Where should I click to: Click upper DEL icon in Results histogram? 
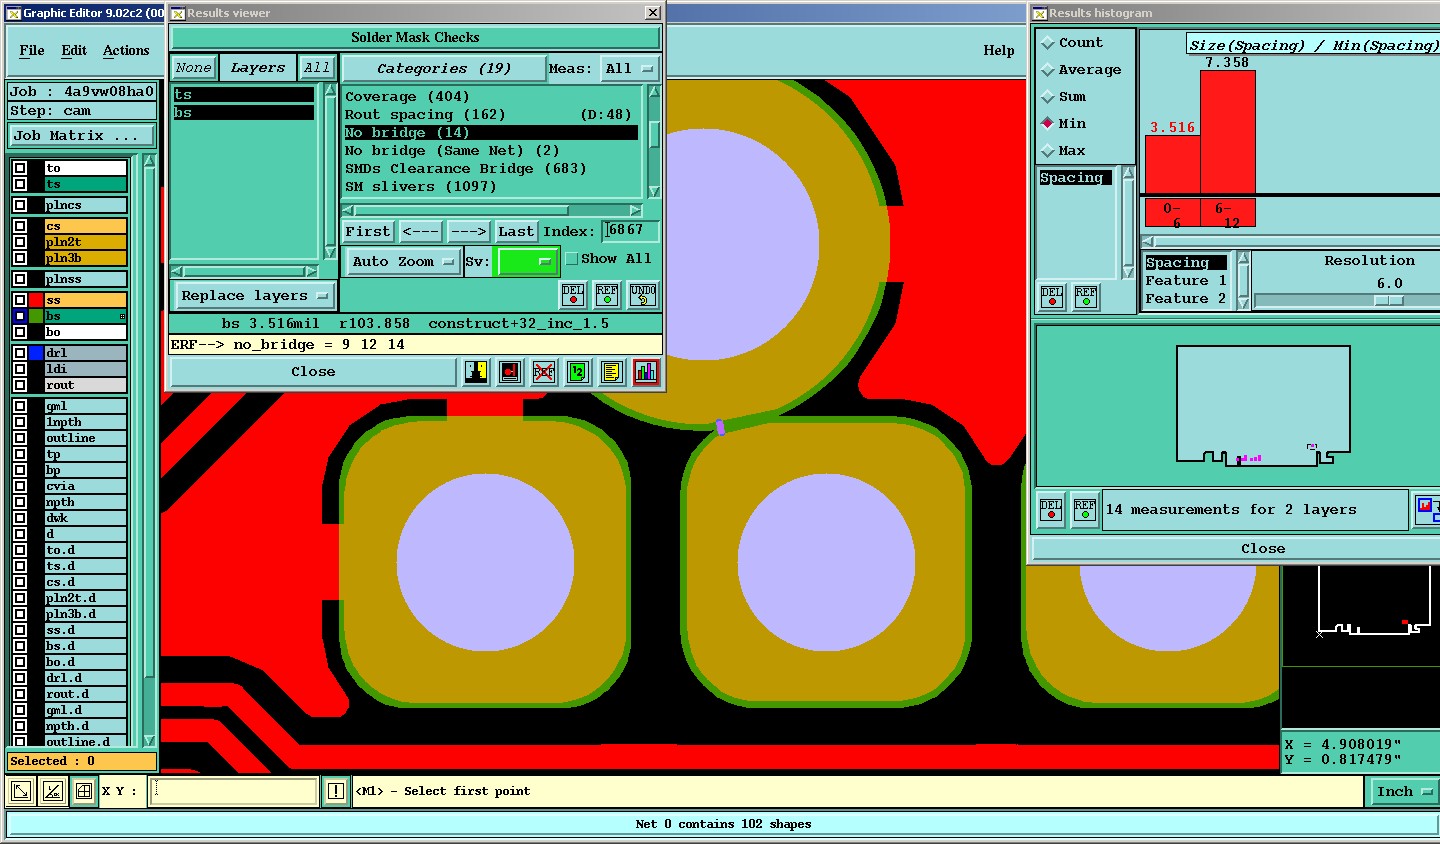point(1052,298)
